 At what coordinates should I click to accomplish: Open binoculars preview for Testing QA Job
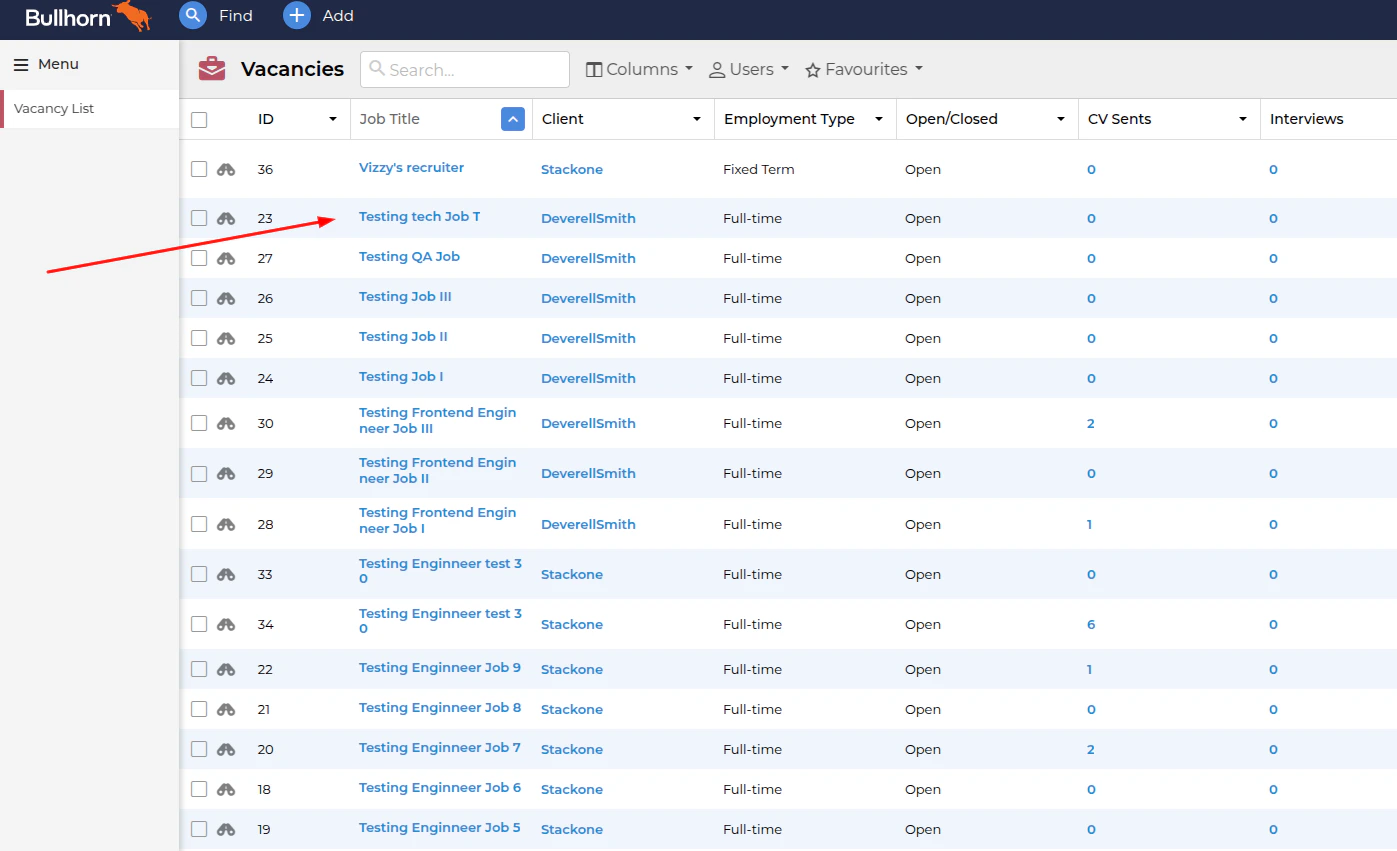(x=225, y=258)
